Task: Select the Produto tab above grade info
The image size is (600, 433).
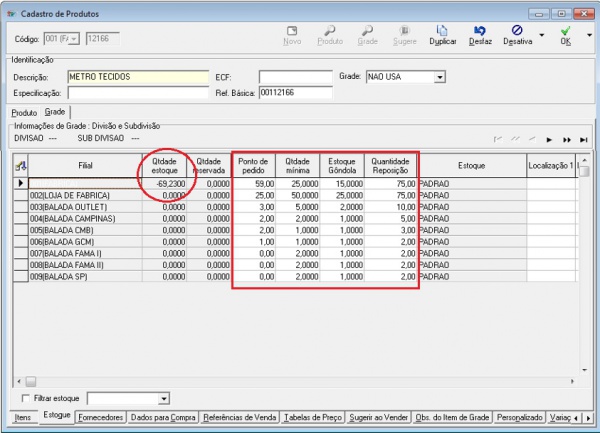Action: coord(24,113)
